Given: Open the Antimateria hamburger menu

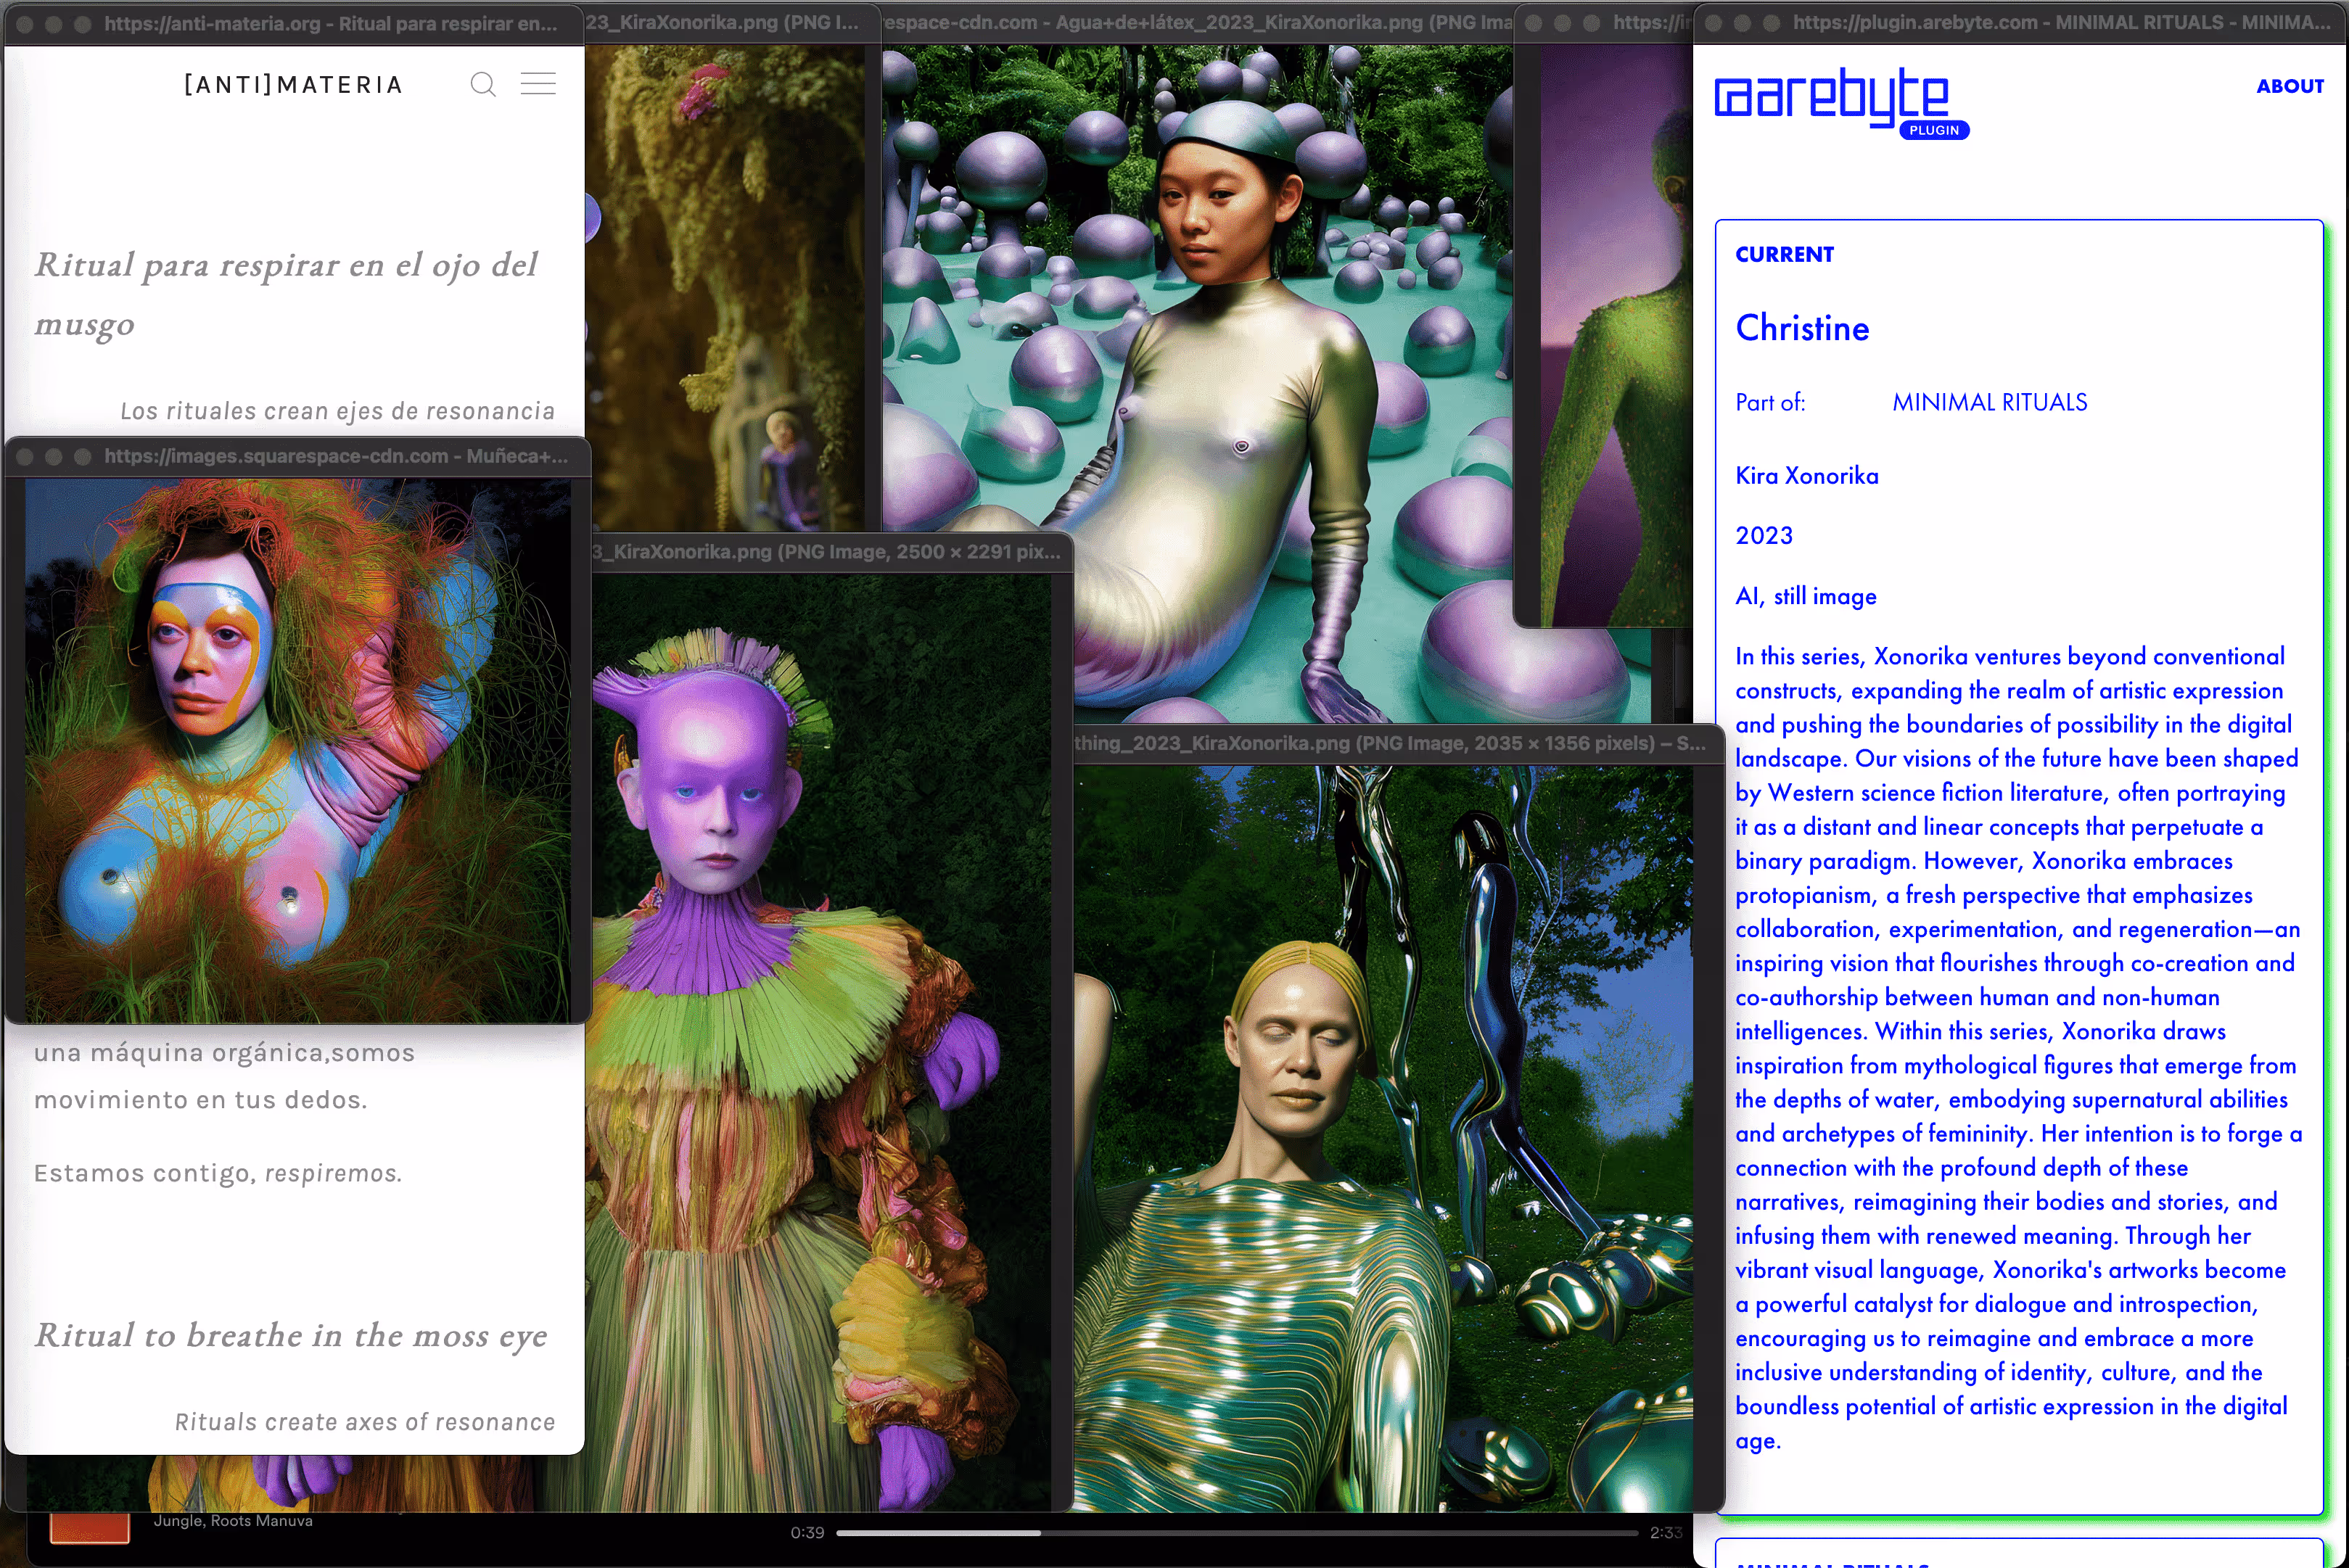Looking at the screenshot, I should point(538,84).
